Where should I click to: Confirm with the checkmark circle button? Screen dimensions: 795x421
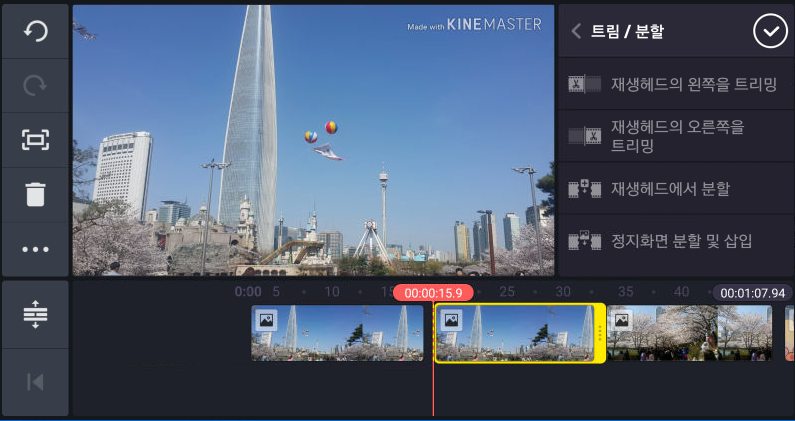point(770,31)
